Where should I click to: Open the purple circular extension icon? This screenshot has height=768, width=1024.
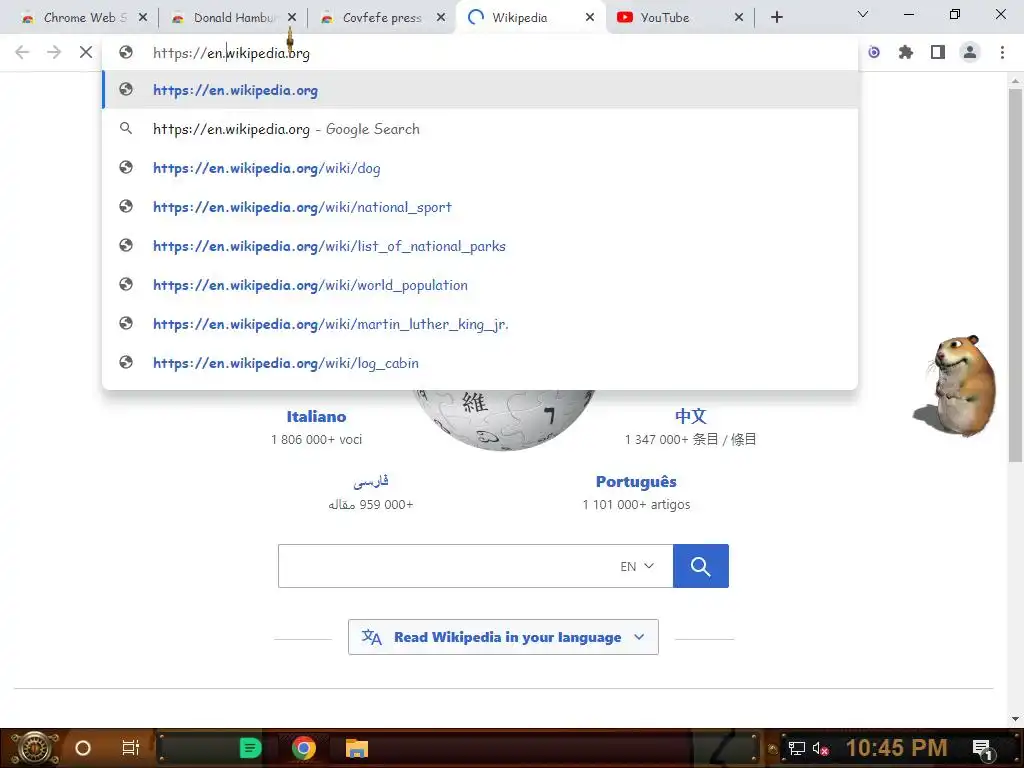(874, 52)
